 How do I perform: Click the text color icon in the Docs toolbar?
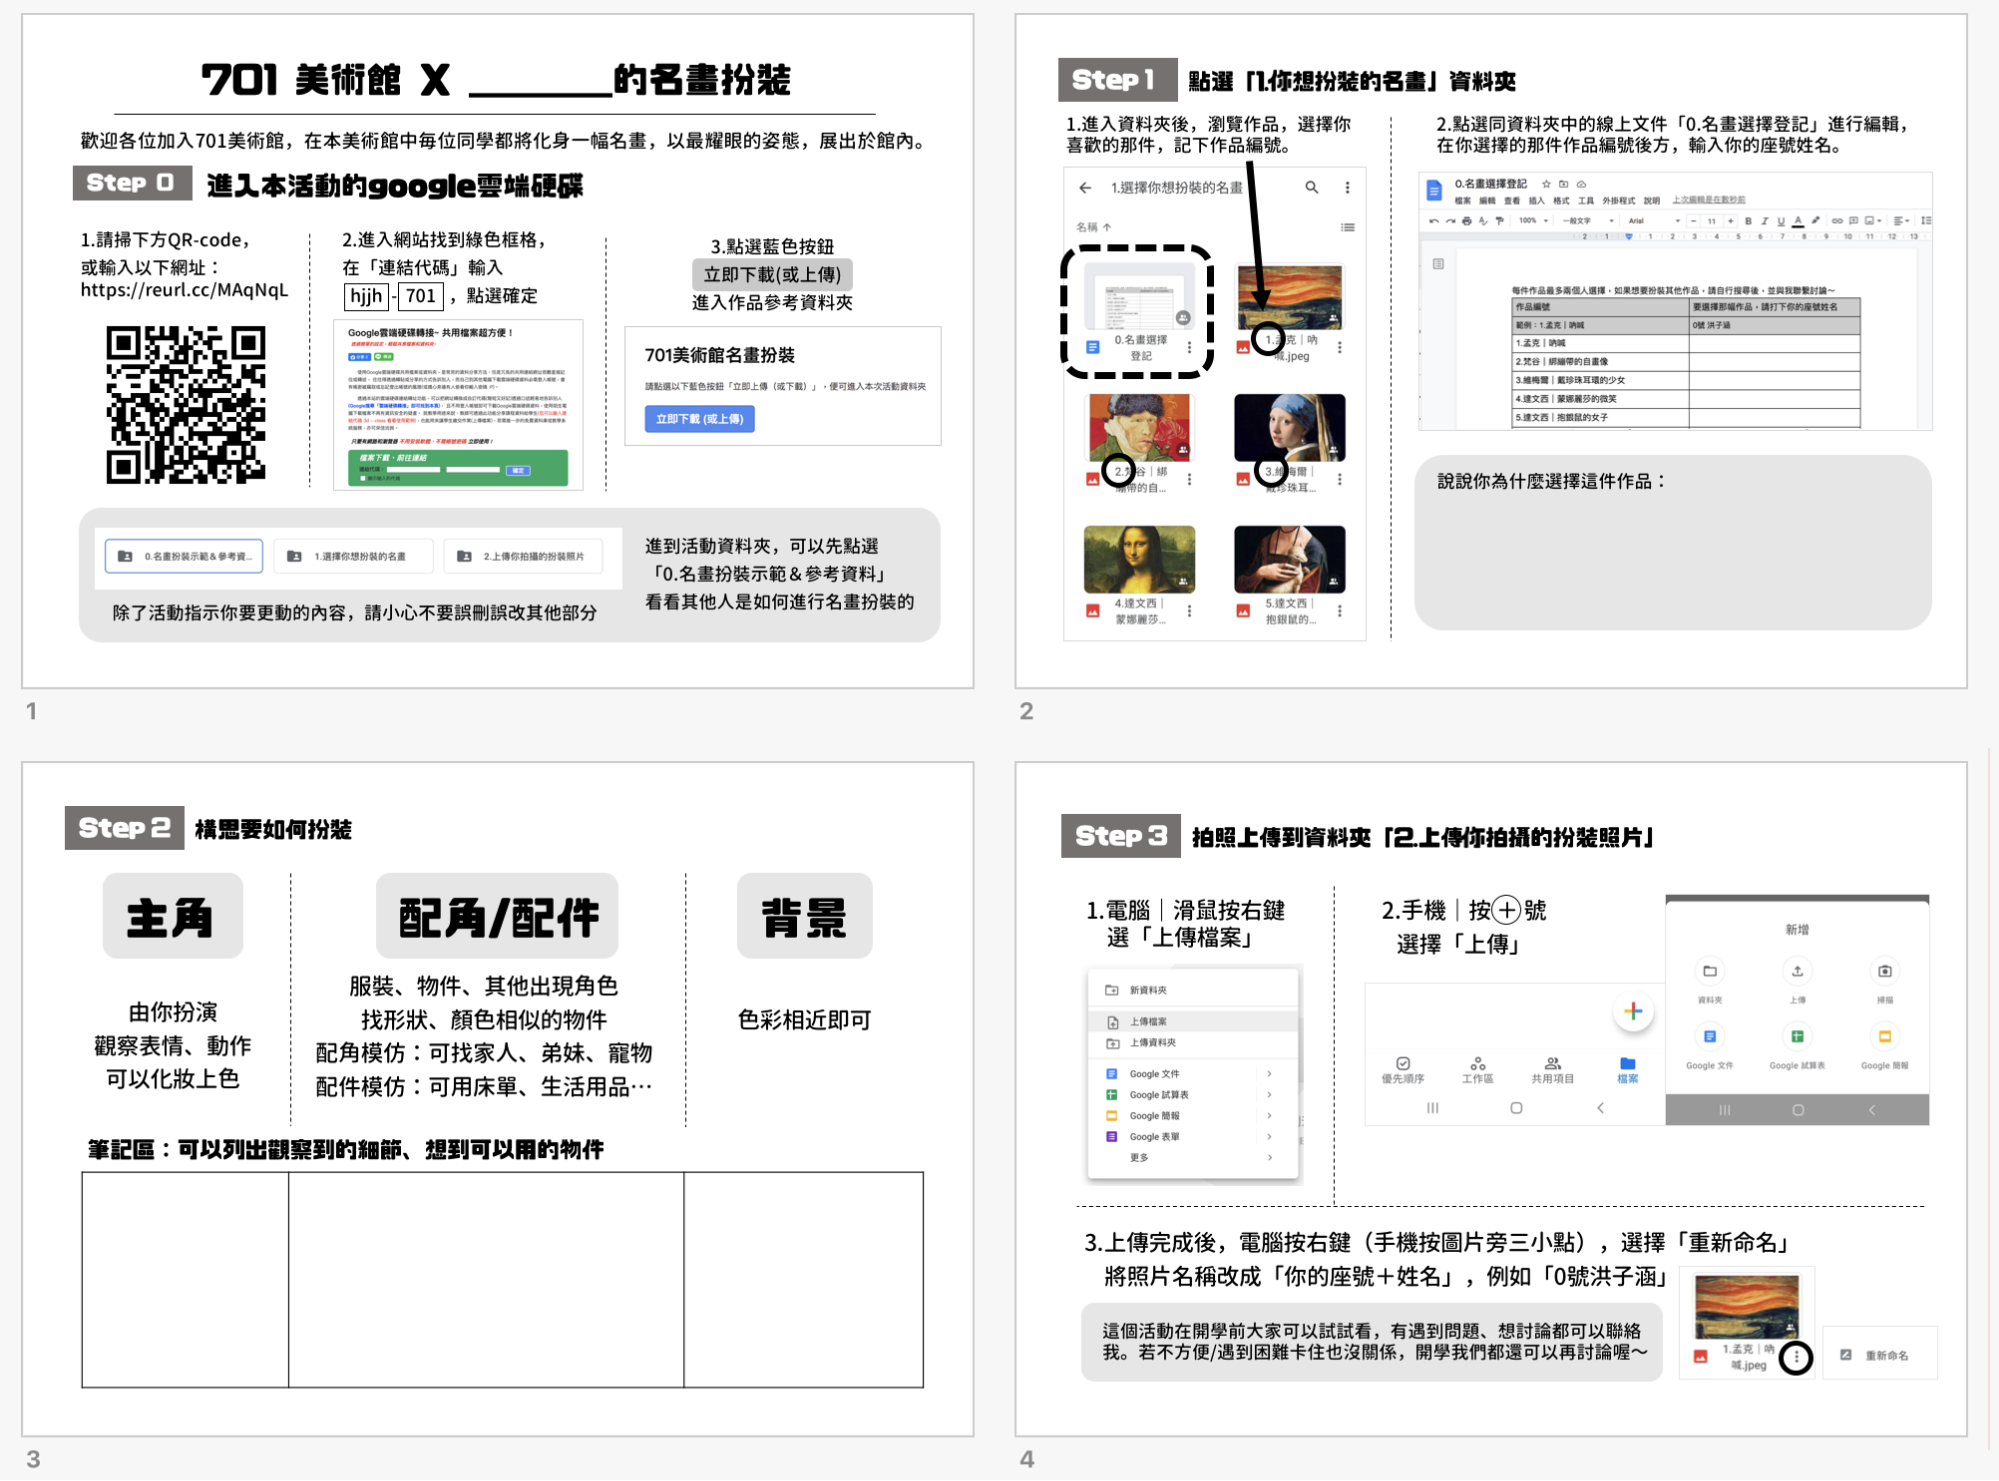[1798, 221]
